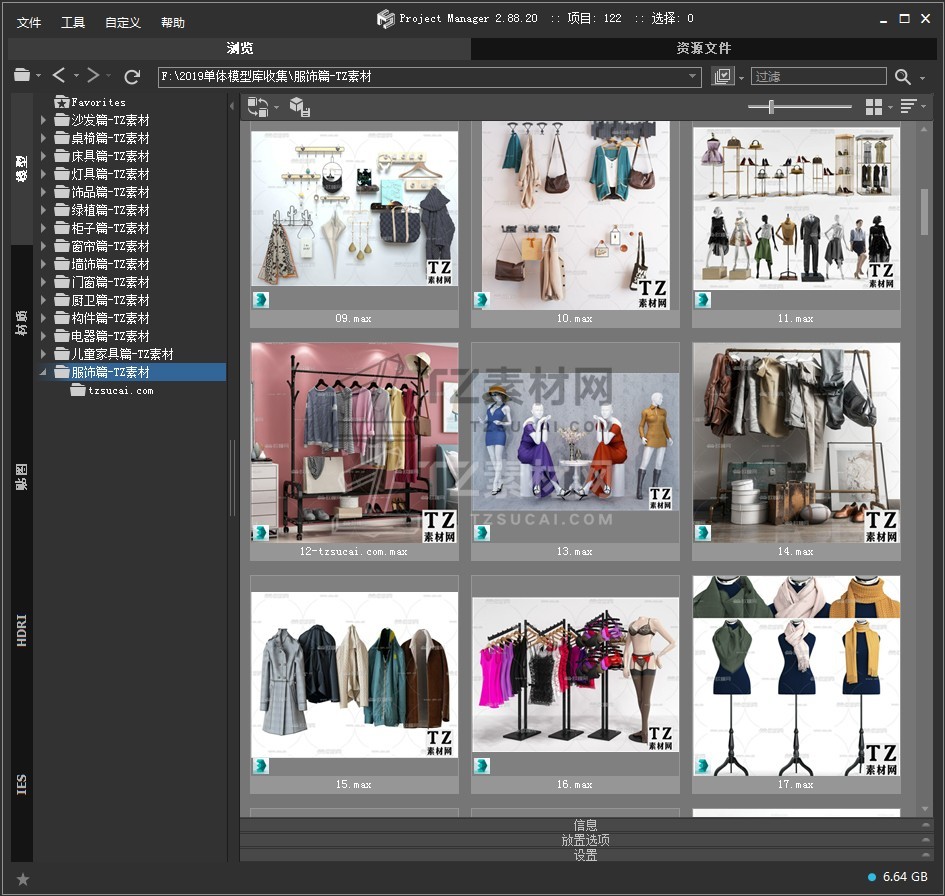
Task: Click the sort order icon
Action: coord(908,107)
